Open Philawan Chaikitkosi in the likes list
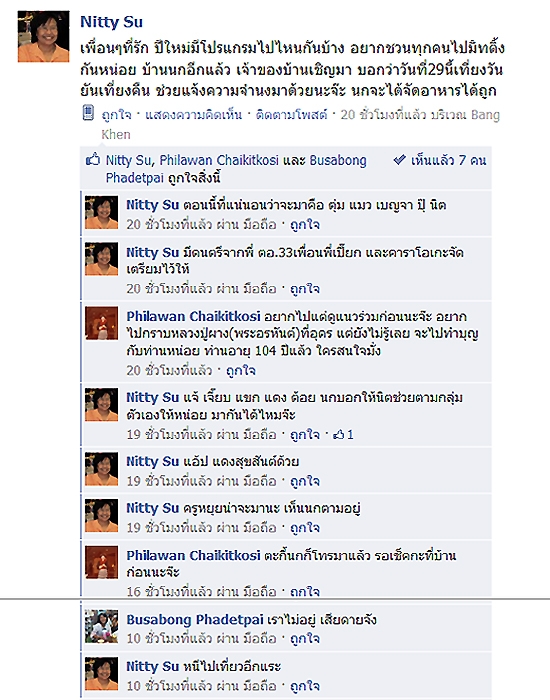This screenshot has width=550, height=700. (x=219, y=160)
